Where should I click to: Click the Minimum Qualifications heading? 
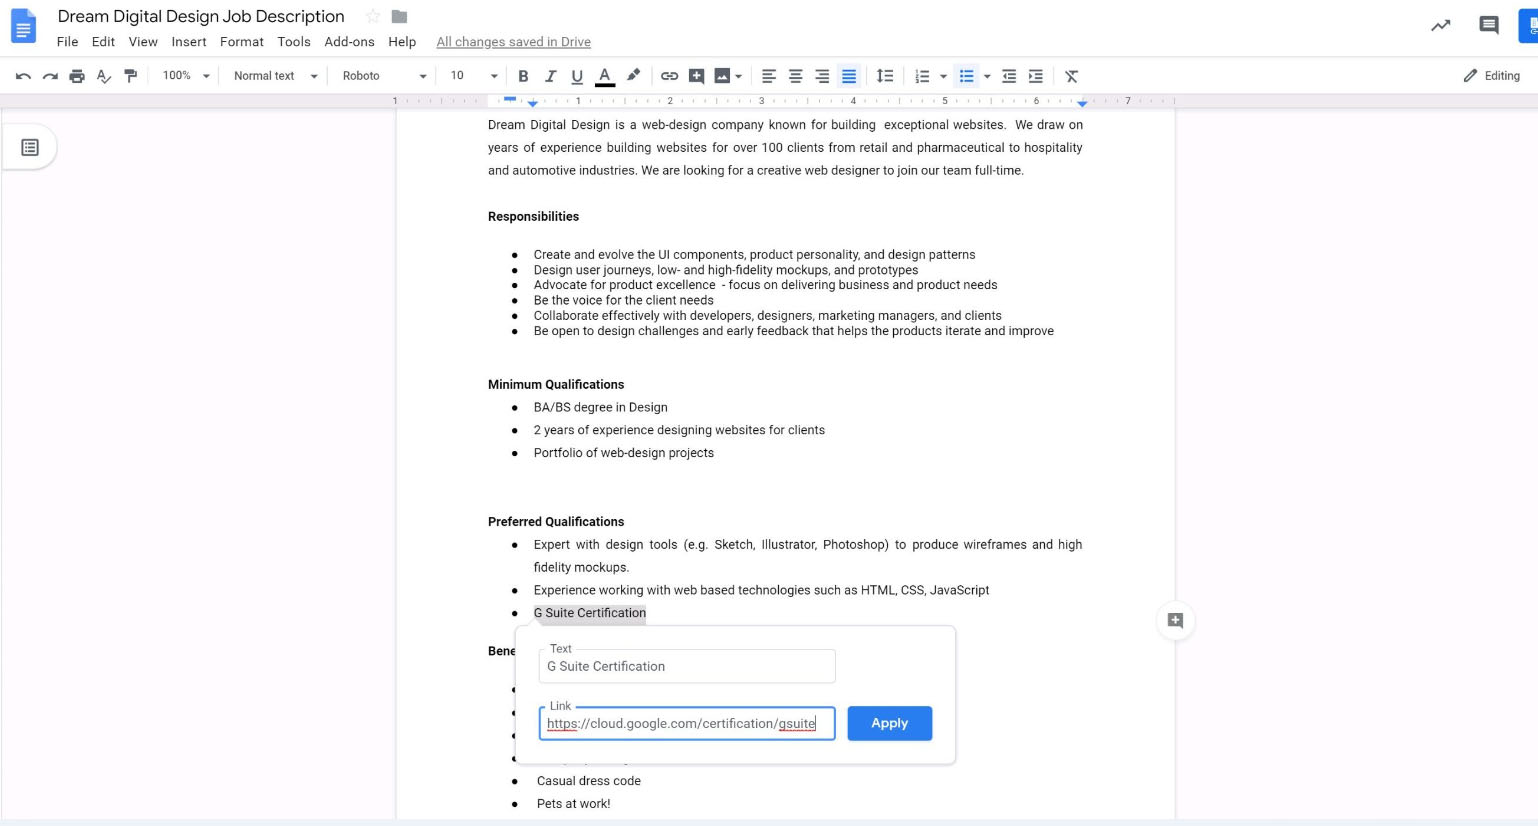556,384
